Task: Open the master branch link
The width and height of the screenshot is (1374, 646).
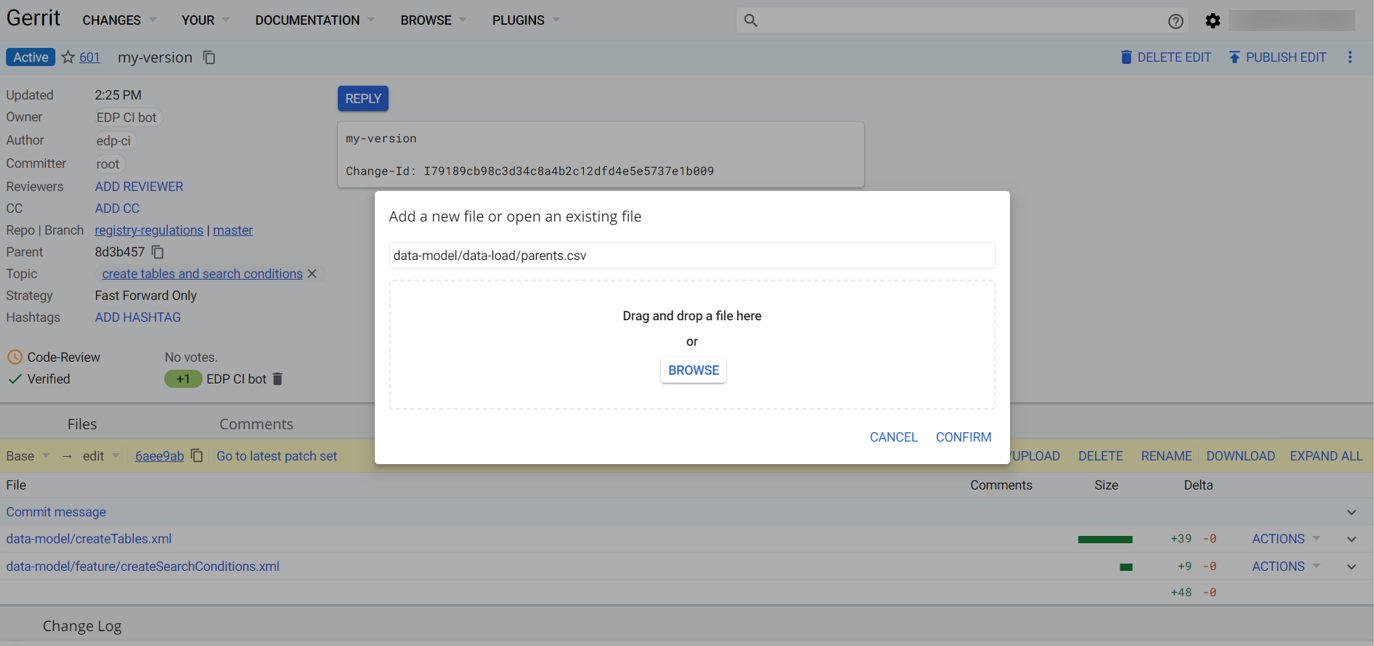Action: 233,230
